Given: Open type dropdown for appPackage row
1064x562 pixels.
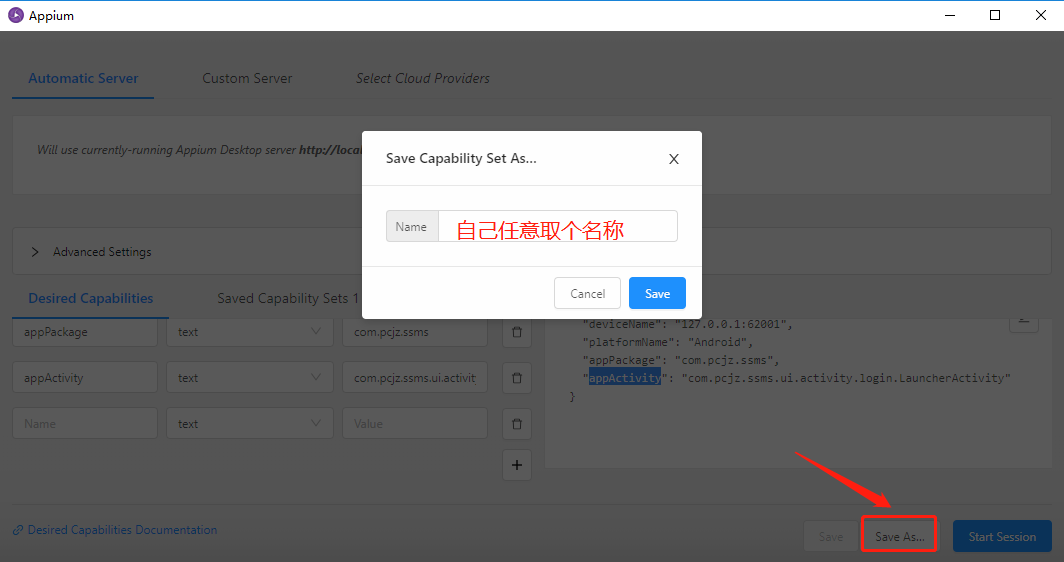Looking at the screenshot, I should 250,332.
